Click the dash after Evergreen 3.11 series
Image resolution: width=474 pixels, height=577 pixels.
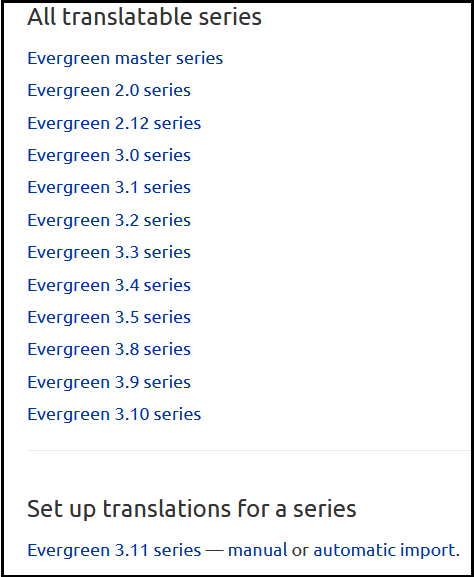[x=215, y=551]
